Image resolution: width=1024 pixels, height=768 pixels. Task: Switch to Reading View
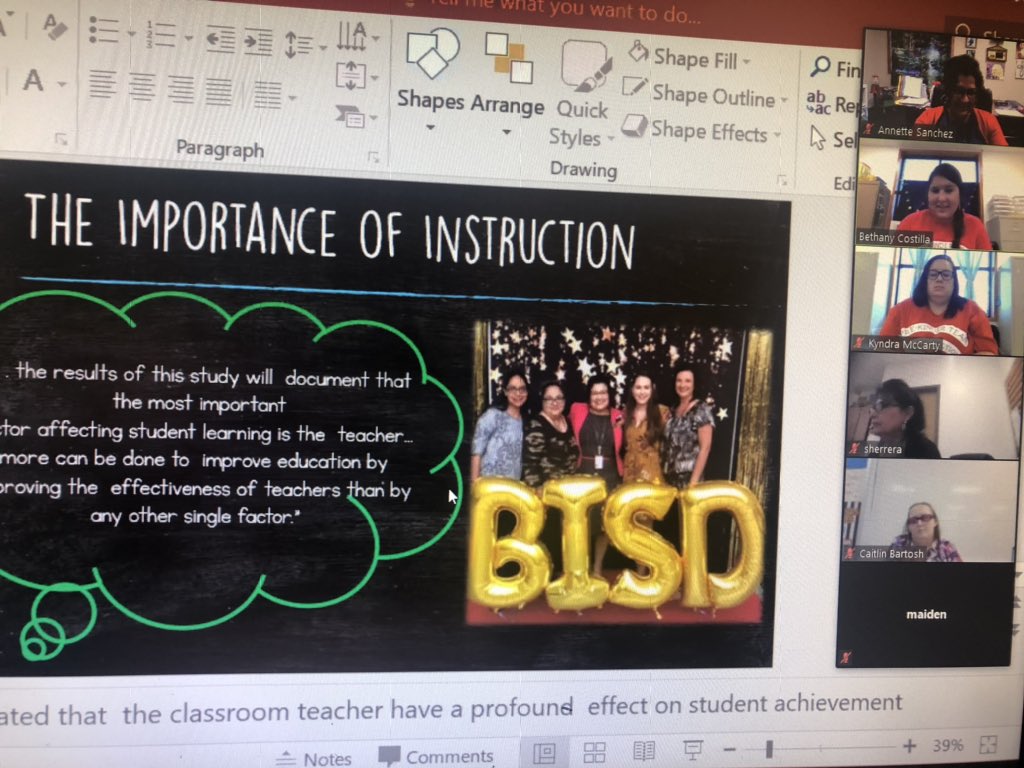tap(644, 751)
